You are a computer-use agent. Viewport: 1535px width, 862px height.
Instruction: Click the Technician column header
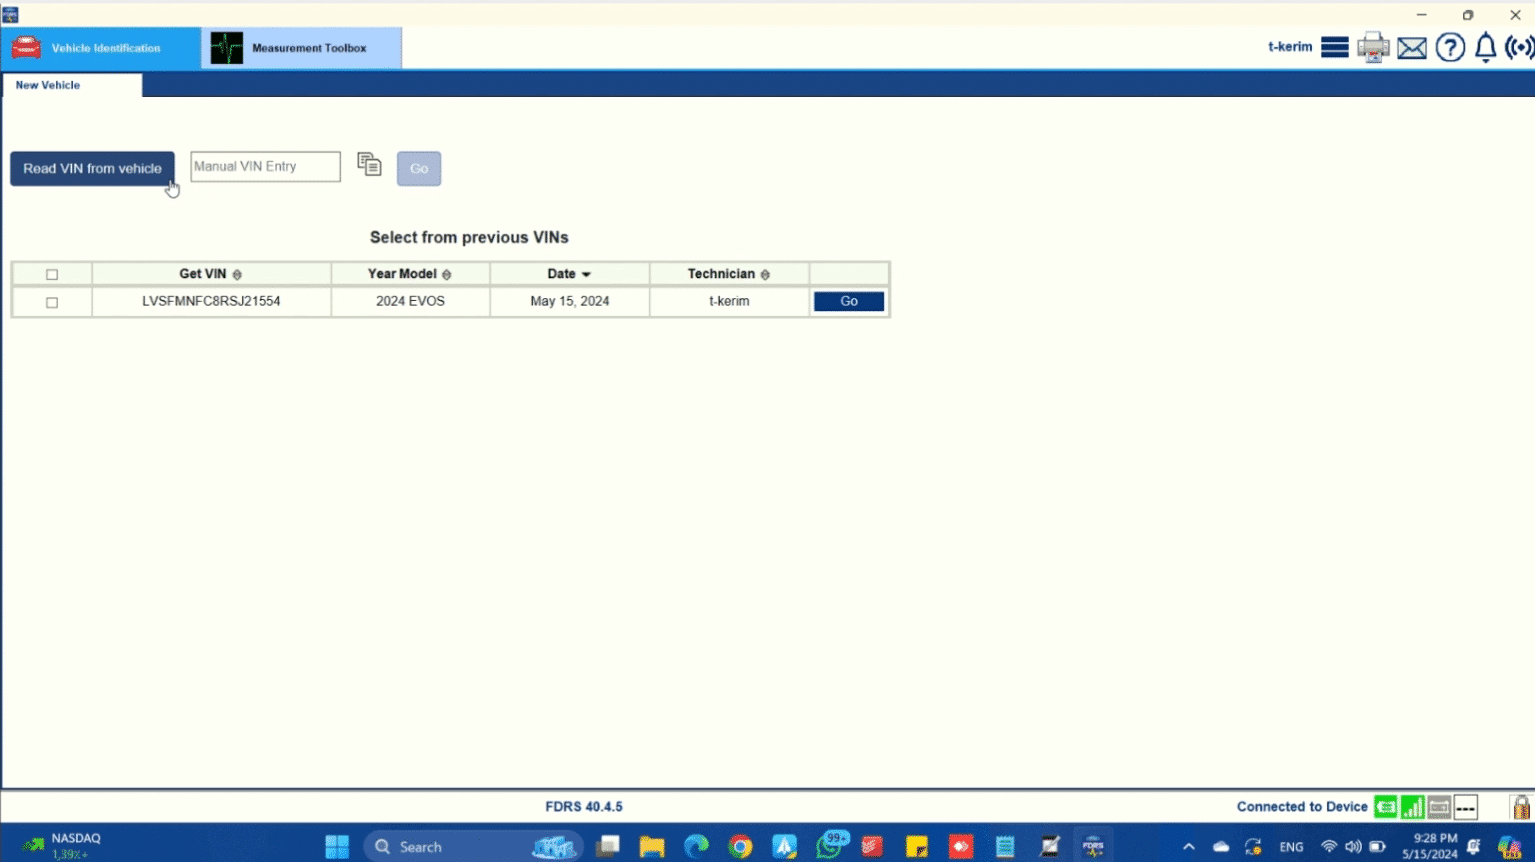(729, 274)
